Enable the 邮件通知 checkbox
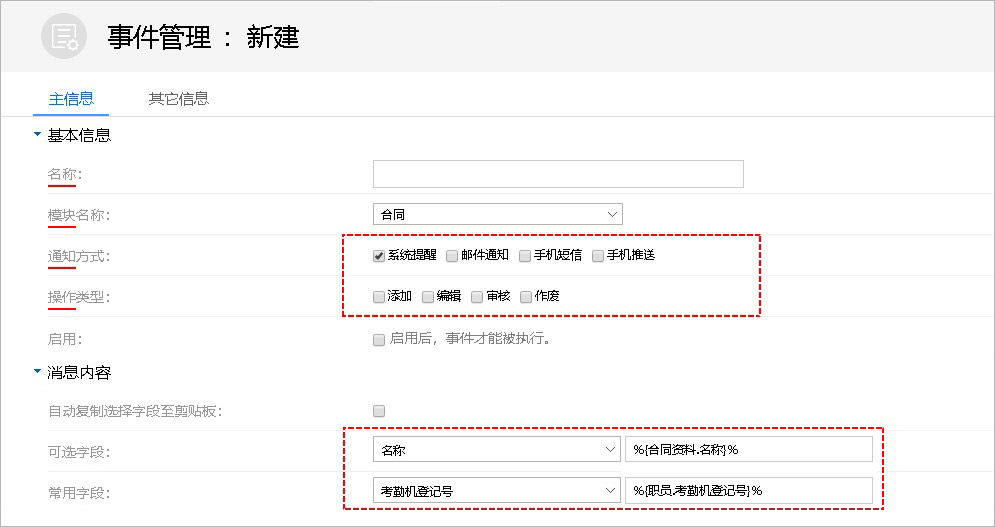The image size is (995, 527). (x=453, y=256)
